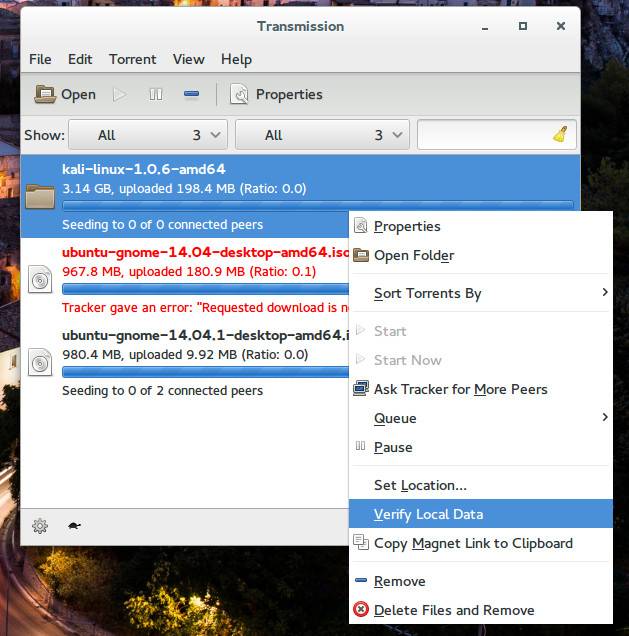This screenshot has height=636, width=629.
Task: Click the Transmission window title
Action: (300, 26)
